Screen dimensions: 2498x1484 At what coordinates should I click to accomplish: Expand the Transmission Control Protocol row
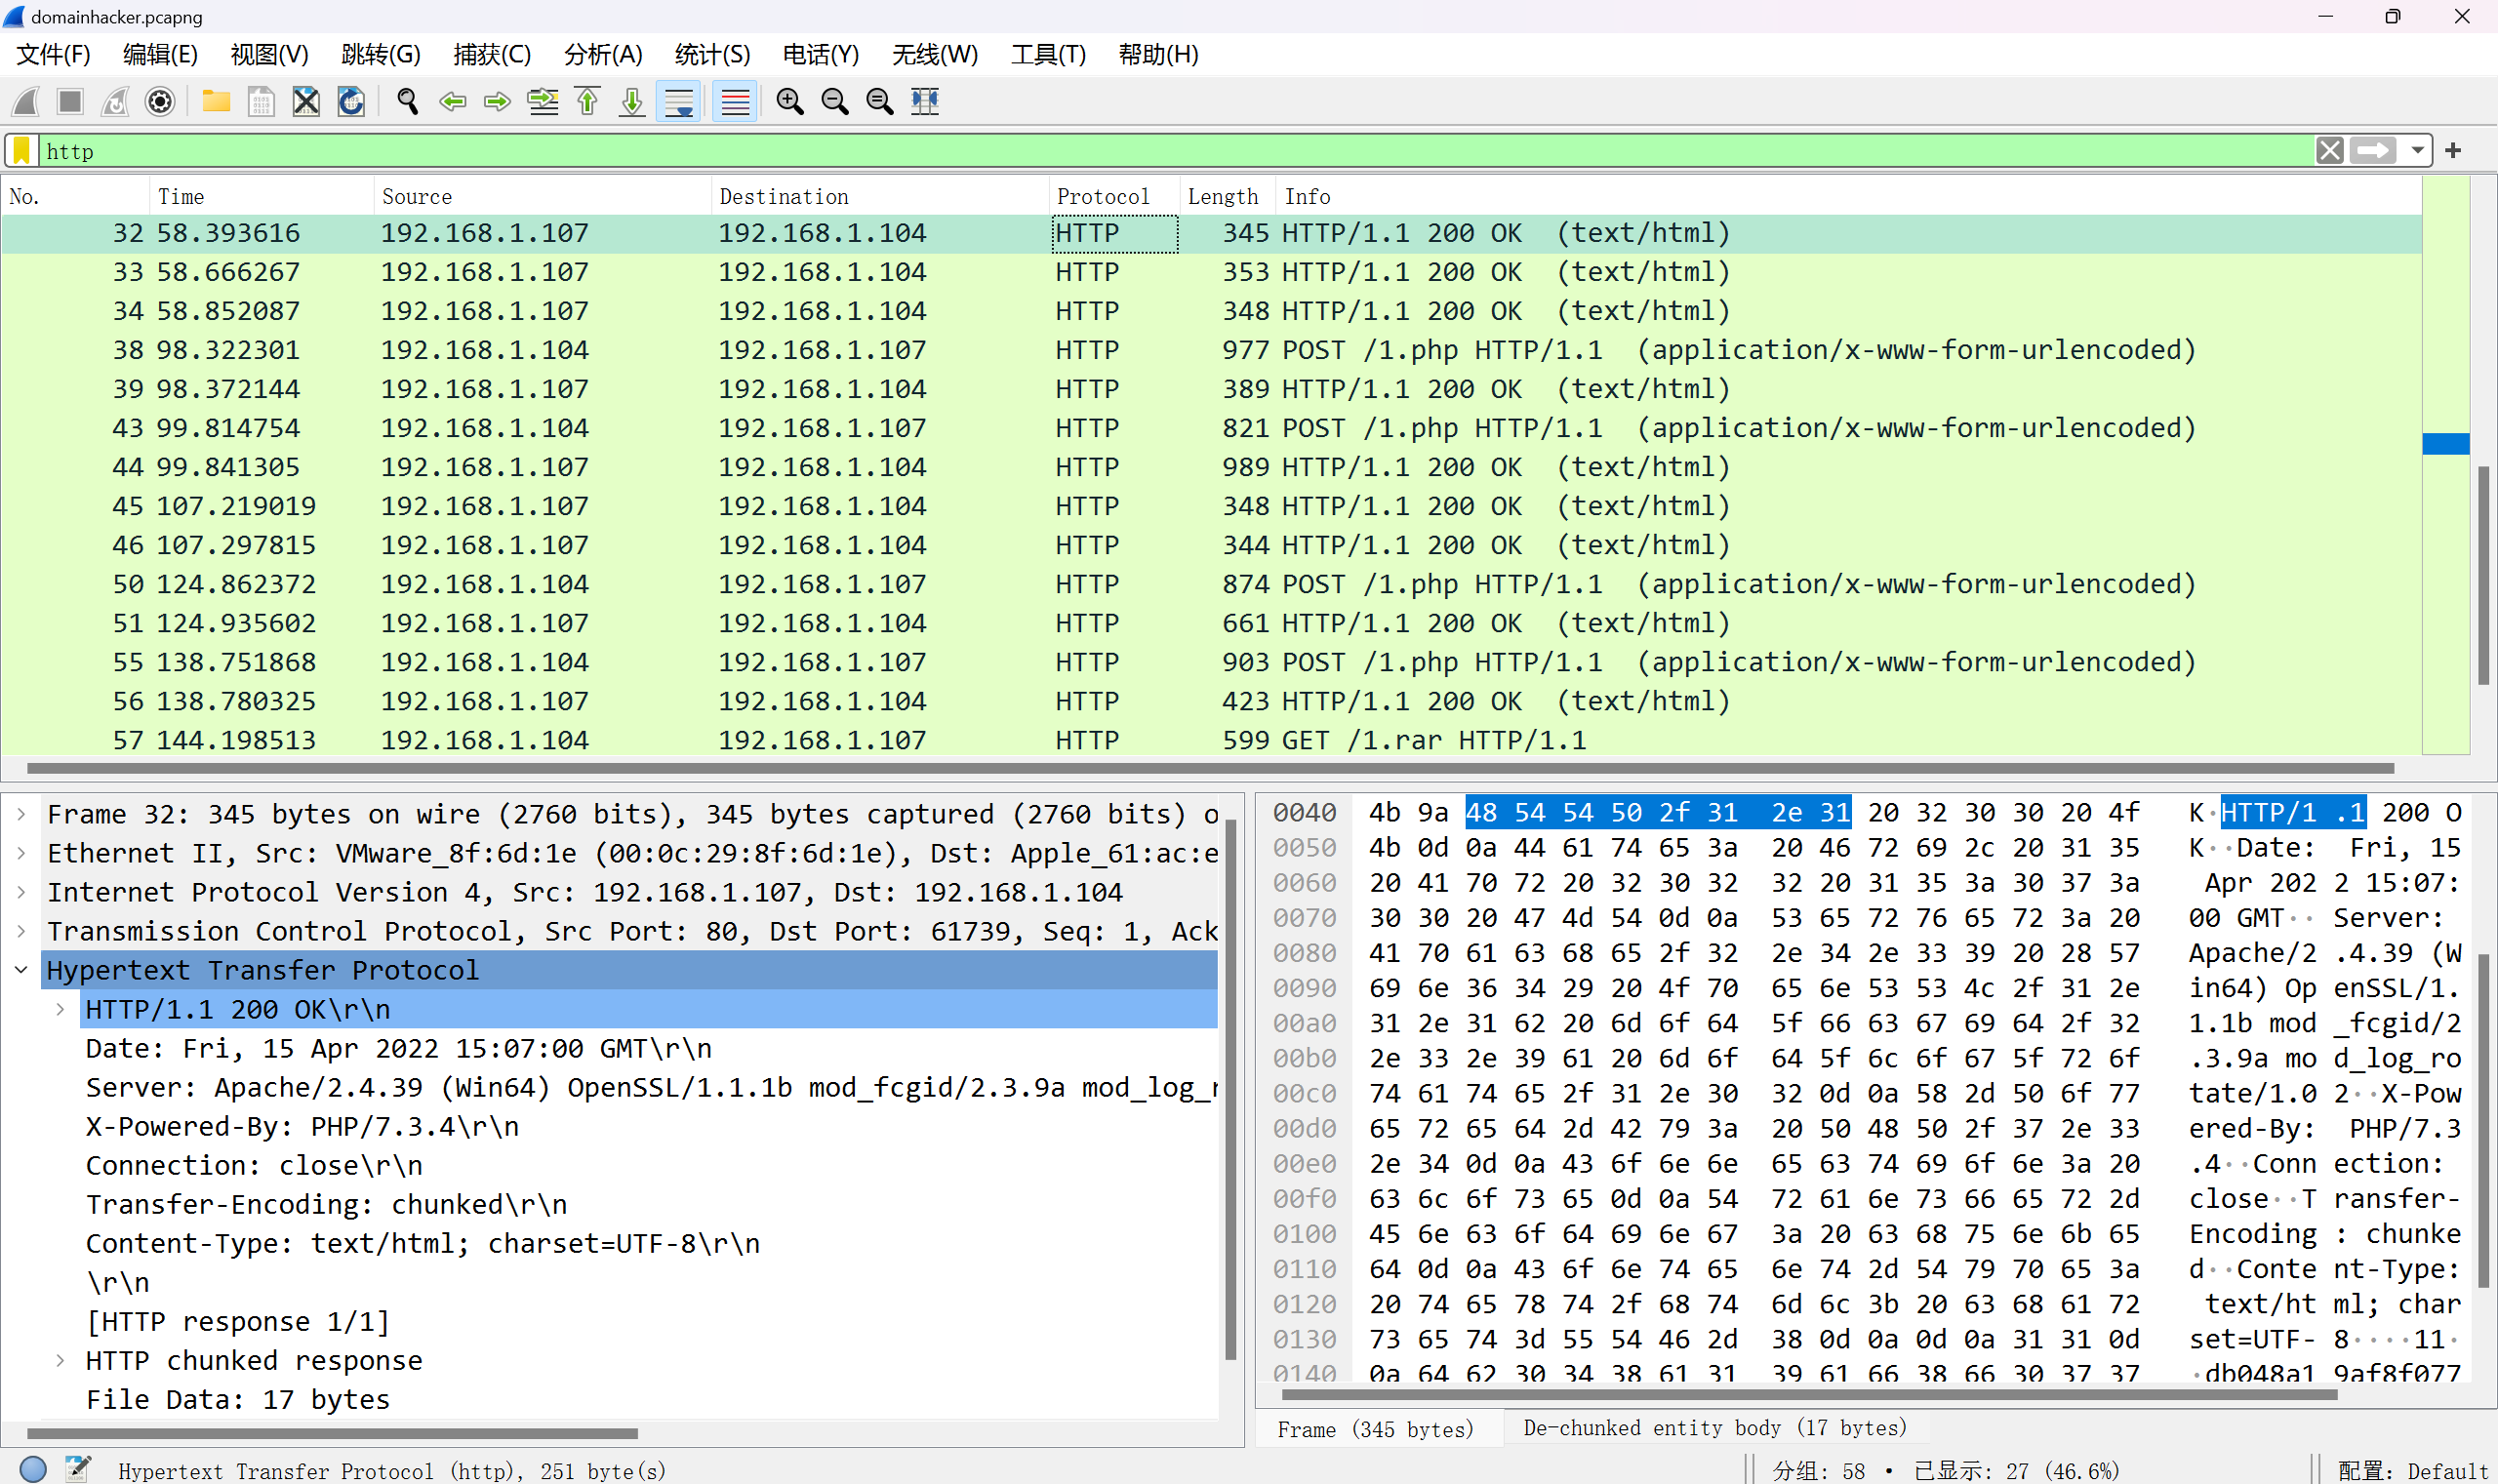tap(21, 931)
